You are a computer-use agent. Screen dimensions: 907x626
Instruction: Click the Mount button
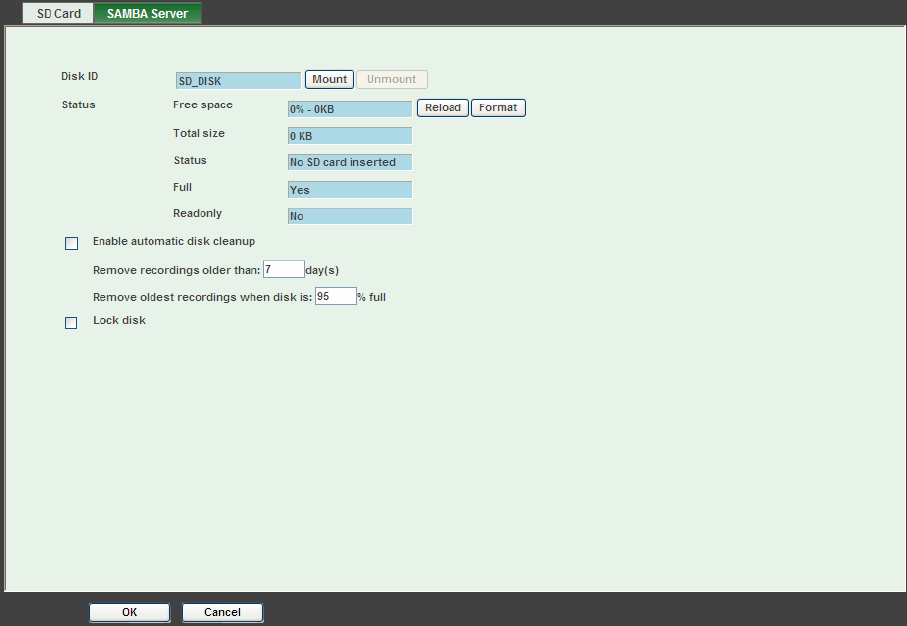(329, 79)
